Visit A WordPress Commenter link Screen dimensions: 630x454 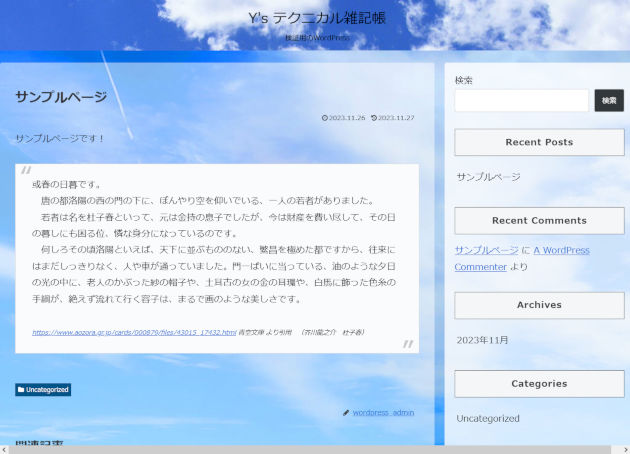coord(560,251)
